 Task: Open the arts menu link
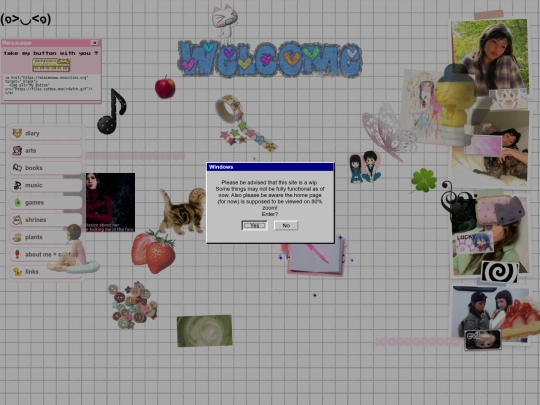click(x=46, y=150)
